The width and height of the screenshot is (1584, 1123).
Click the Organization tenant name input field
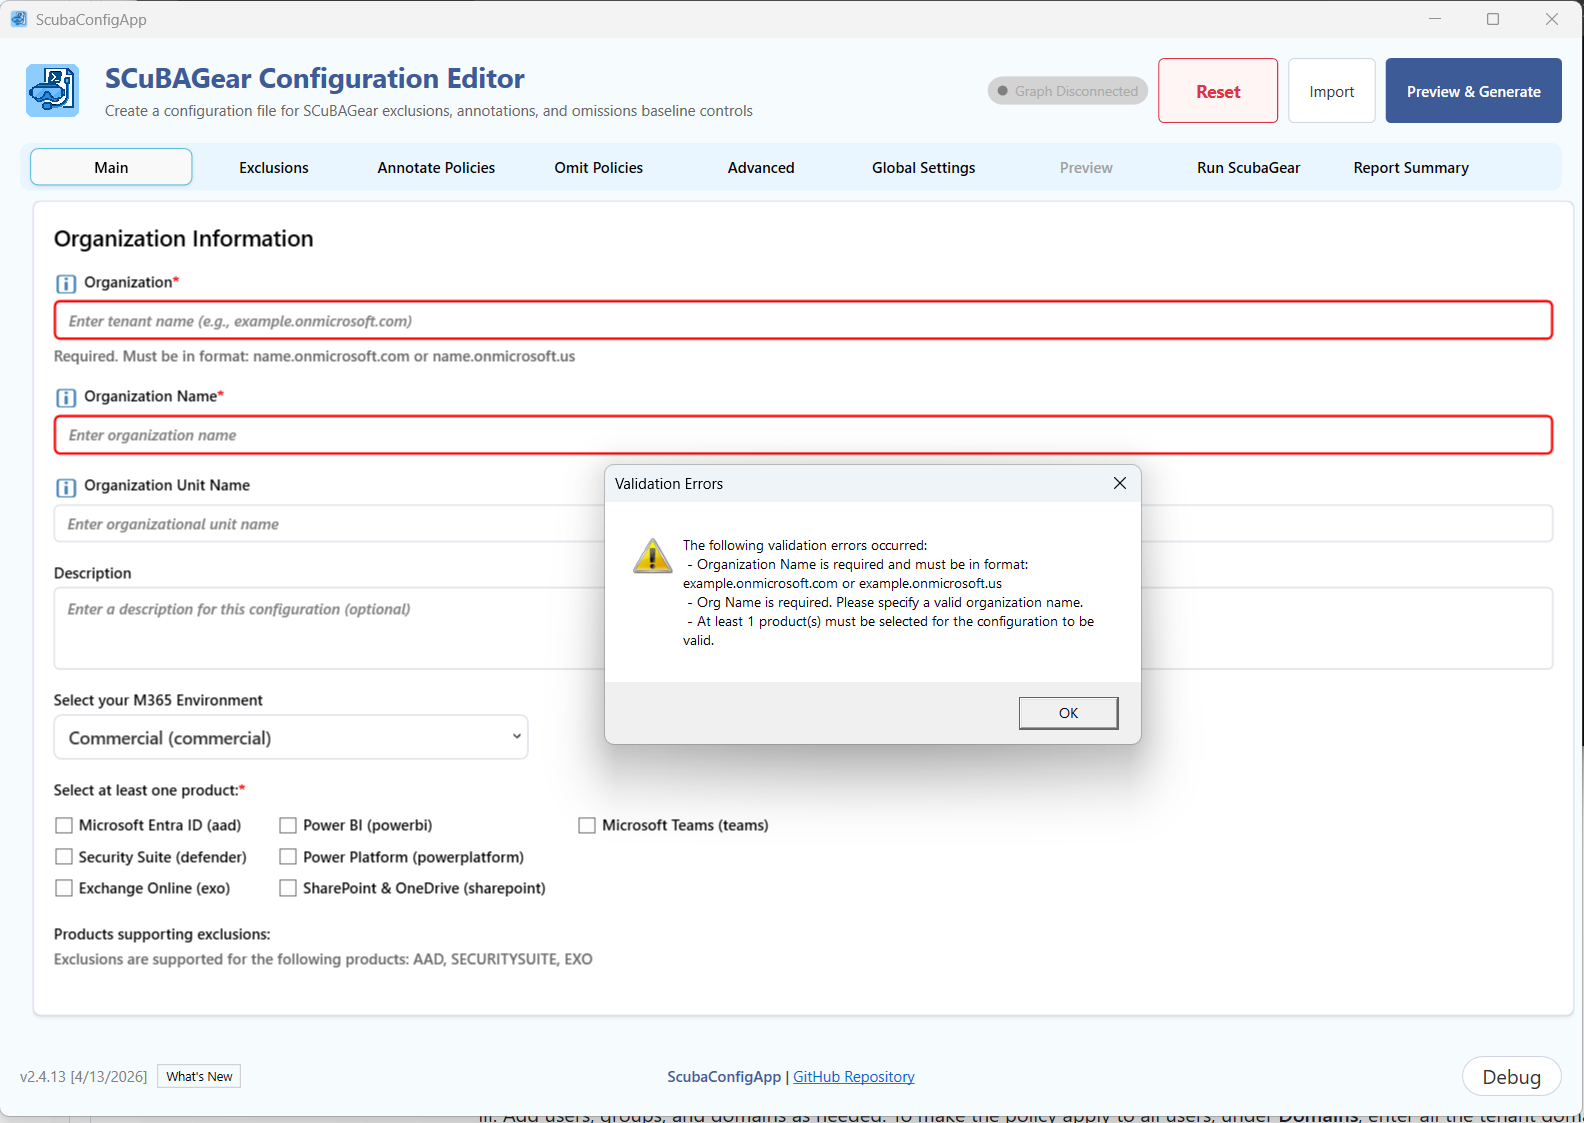coord(803,321)
